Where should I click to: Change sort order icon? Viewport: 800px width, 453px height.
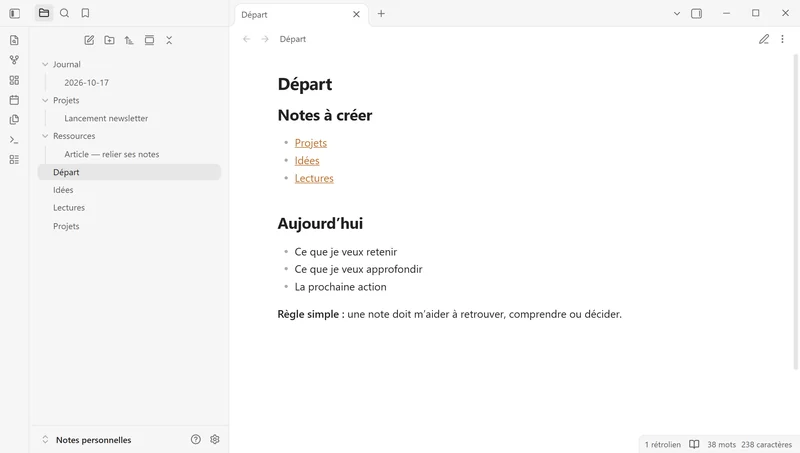tap(129, 40)
